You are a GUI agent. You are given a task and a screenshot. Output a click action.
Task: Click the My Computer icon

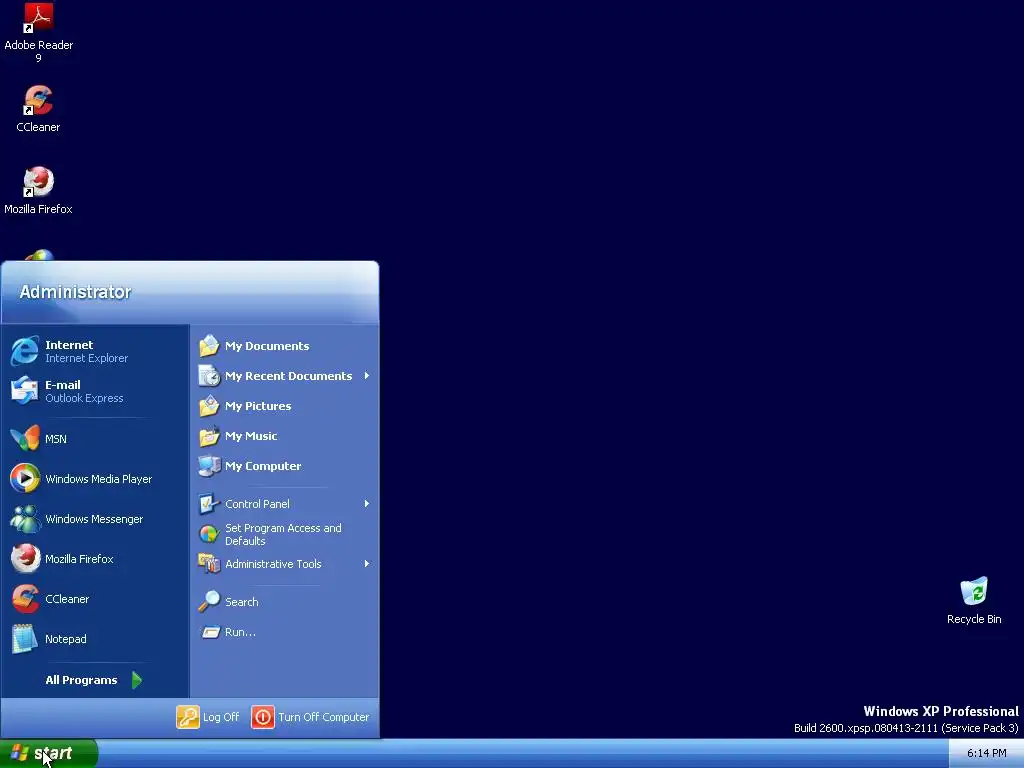click(x=209, y=466)
